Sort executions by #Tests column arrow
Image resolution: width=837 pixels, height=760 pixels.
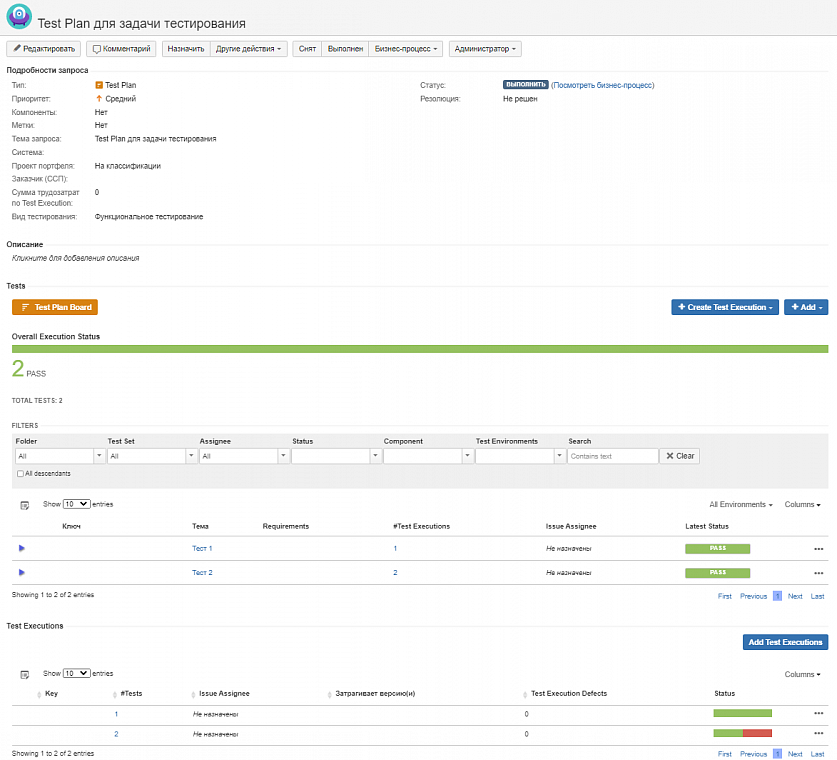[x=115, y=694]
